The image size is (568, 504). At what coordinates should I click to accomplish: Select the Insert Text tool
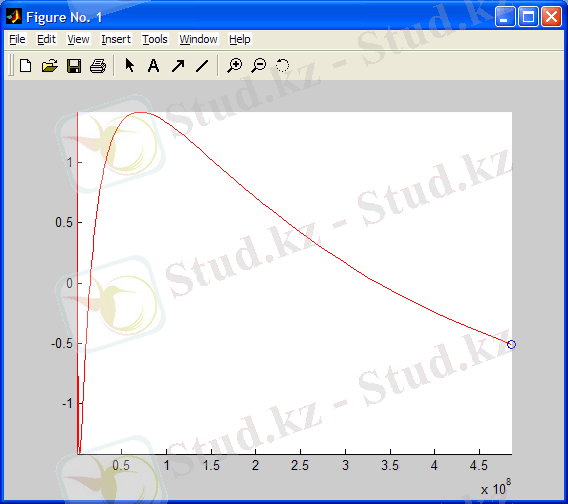coord(154,66)
